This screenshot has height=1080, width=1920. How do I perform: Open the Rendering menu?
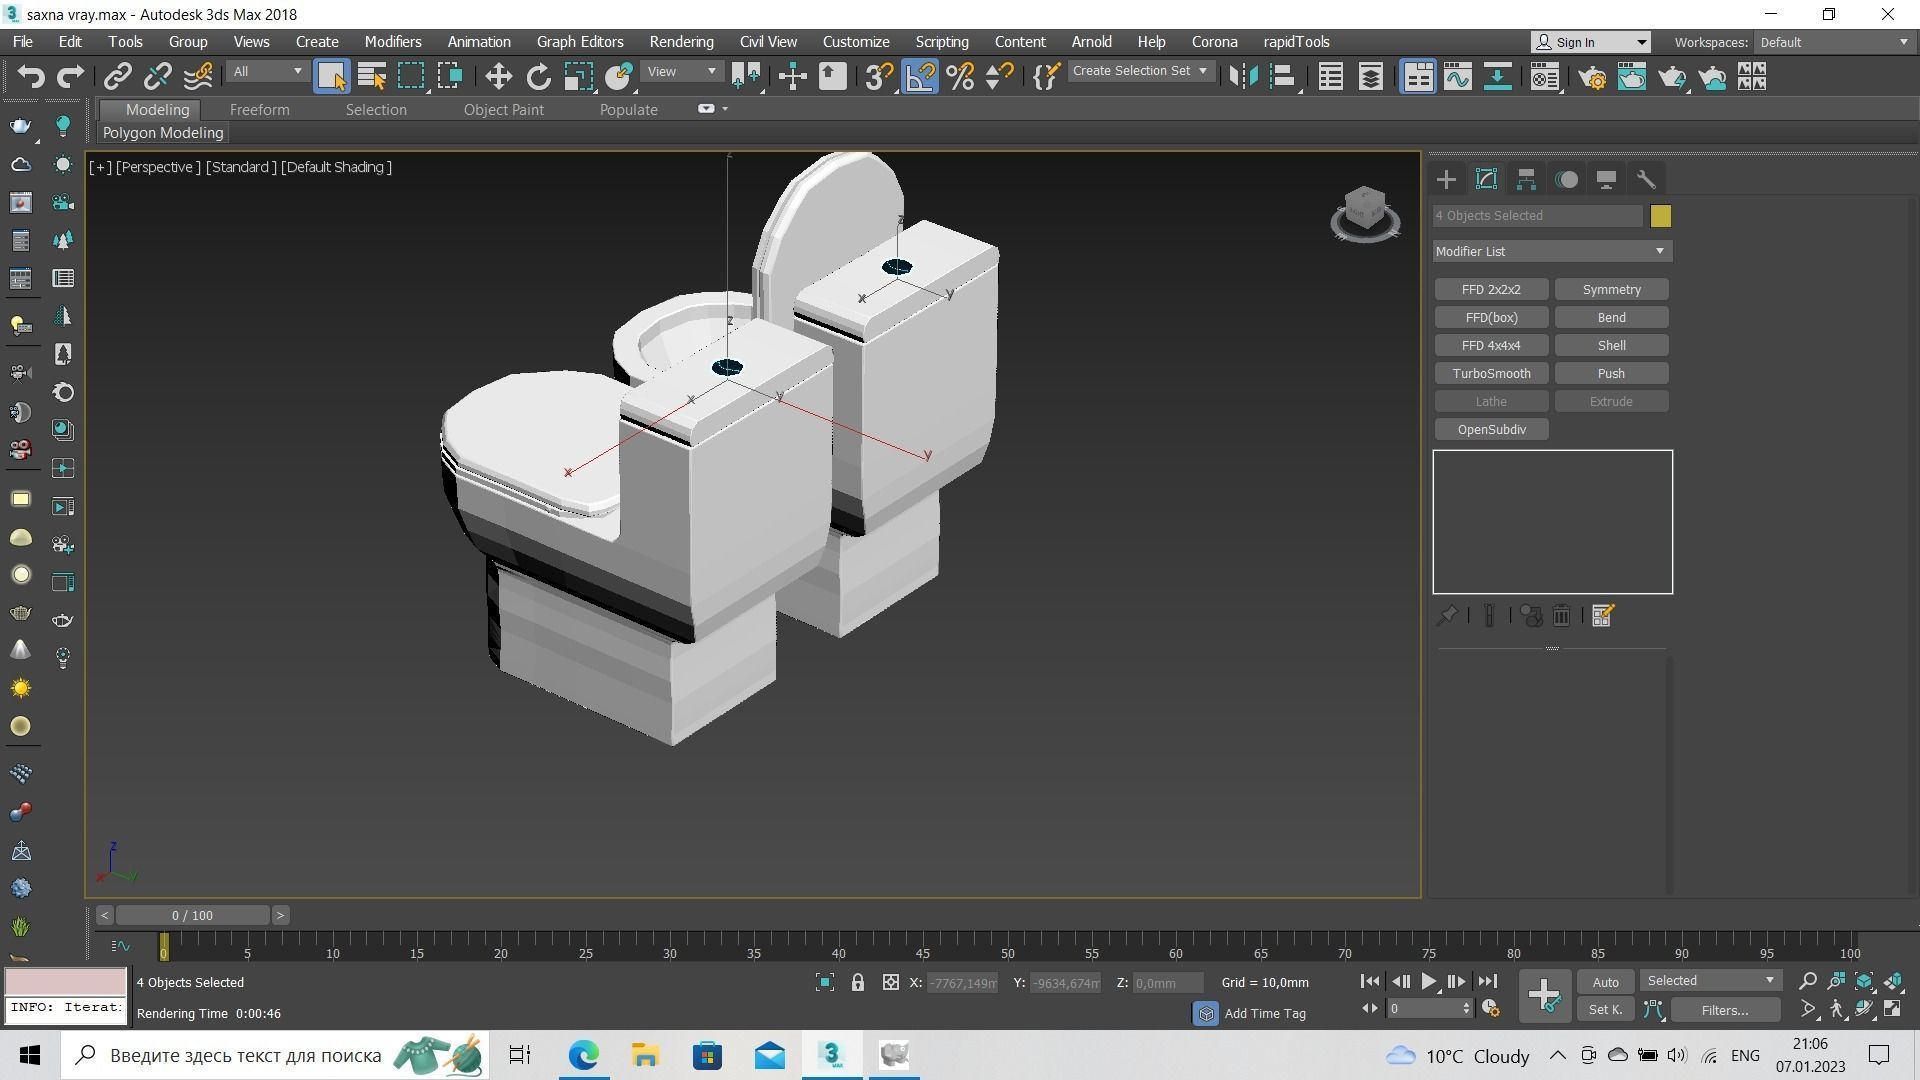[x=681, y=41]
